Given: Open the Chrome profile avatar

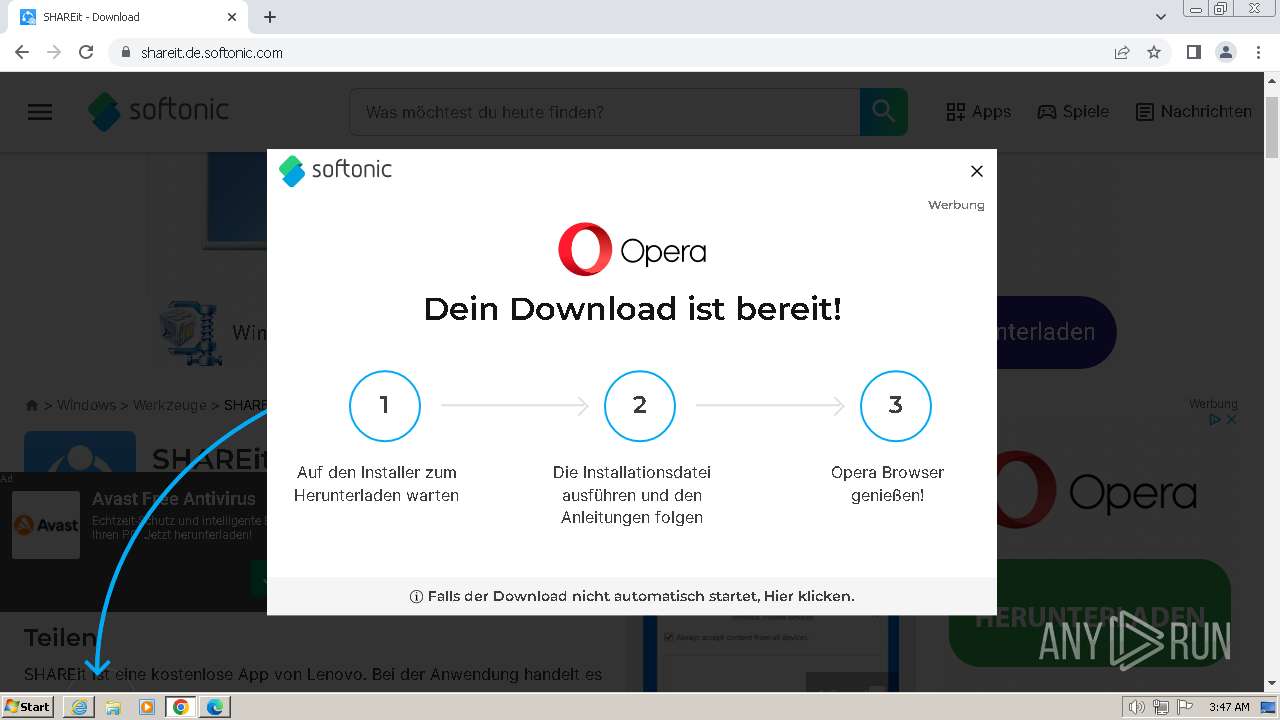Looking at the screenshot, I should (x=1226, y=52).
